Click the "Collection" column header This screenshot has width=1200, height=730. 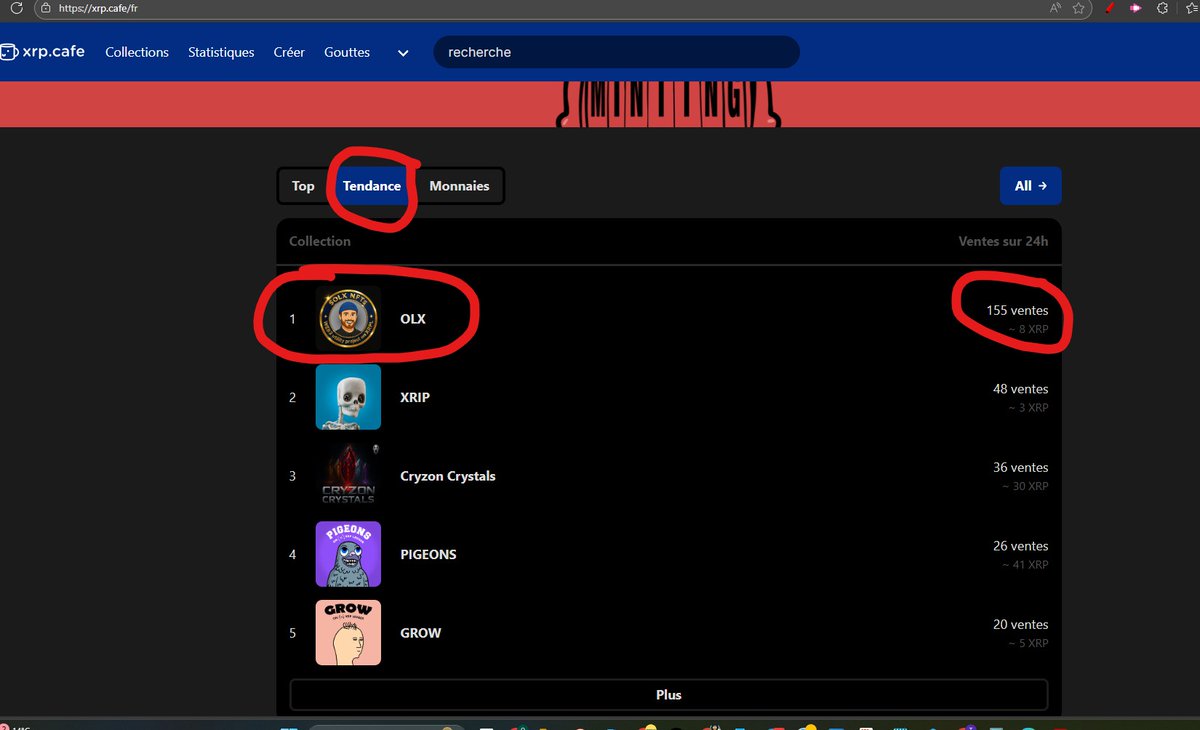pos(320,241)
